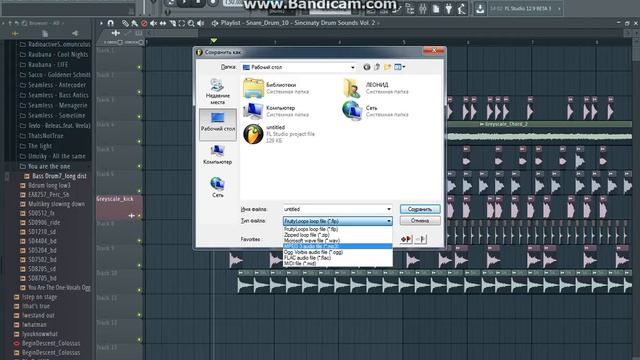Go up one folder level in dialog

click(x=377, y=67)
